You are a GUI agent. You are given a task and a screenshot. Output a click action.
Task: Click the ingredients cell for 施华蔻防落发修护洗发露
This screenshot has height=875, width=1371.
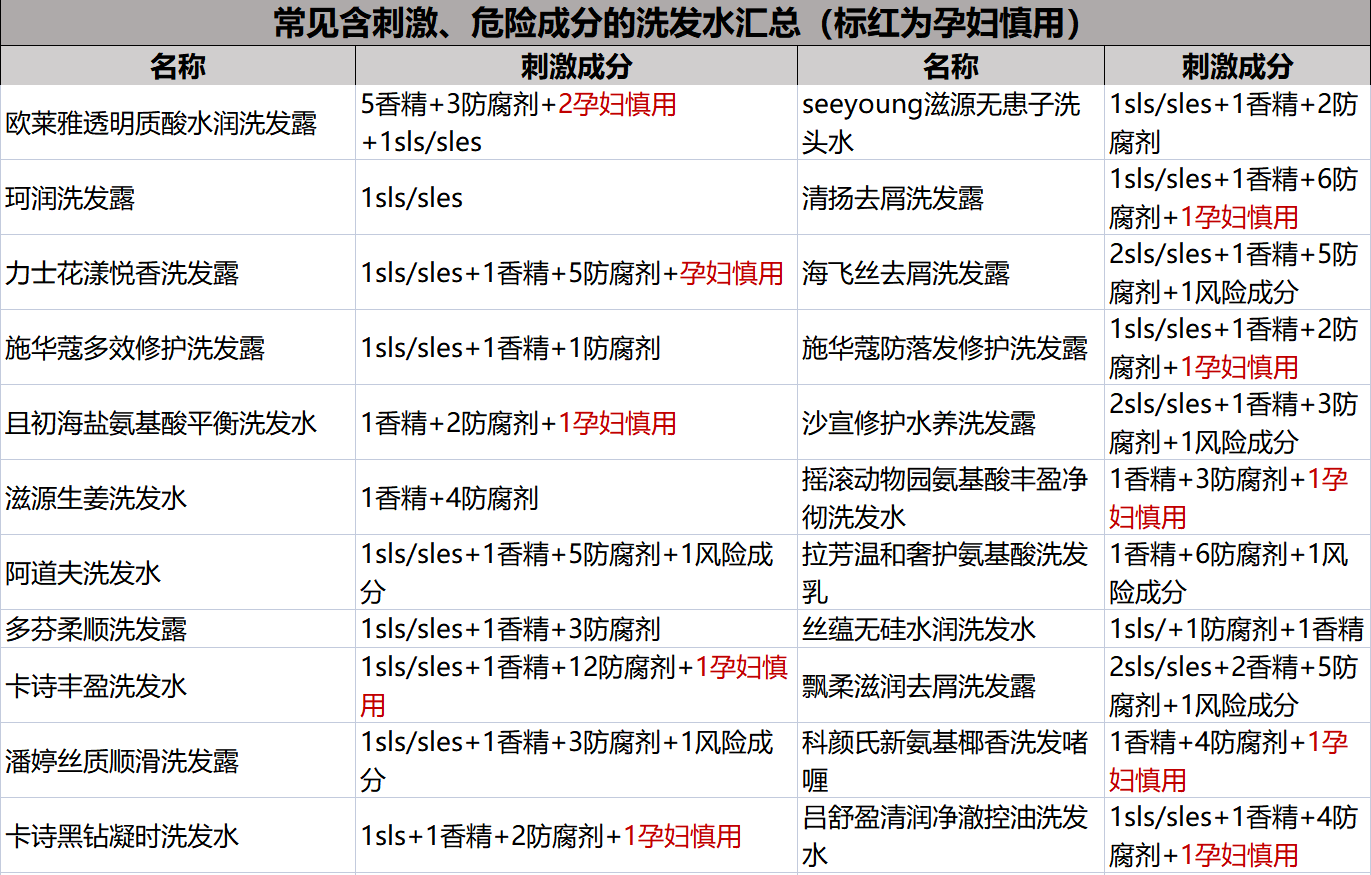[x=1238, y=347]
